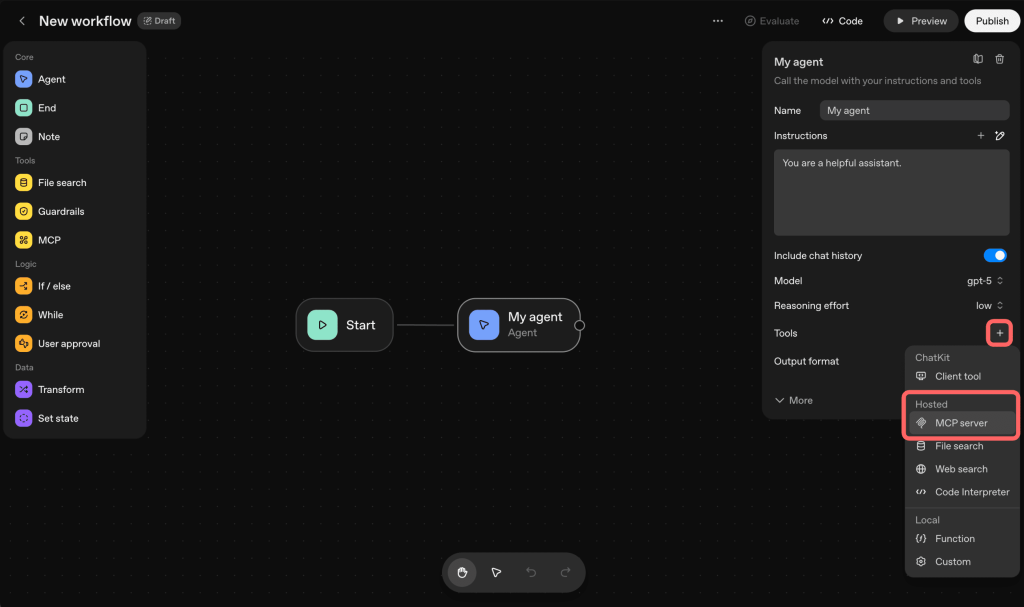Switch to the pointer selection tool

tap(496, 572)
